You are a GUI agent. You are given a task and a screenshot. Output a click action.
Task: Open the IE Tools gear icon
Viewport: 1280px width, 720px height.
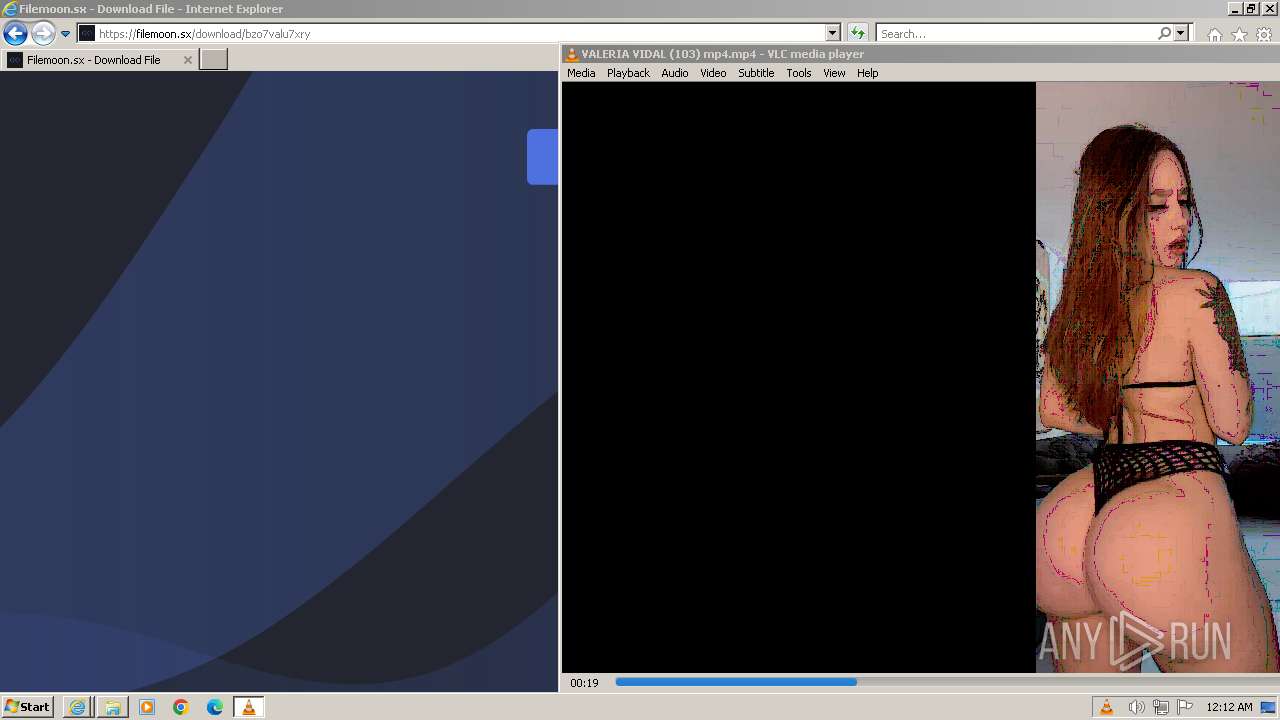click(1264, 35)
